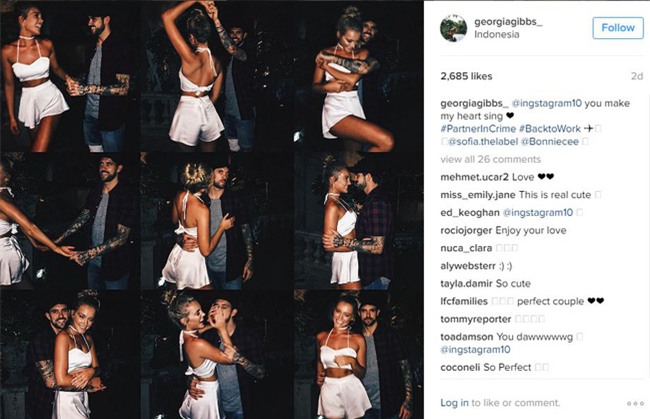The height and width of the screenshot is (419, 650).
Task: Open the Indonesia location link
Action: [x=497, y=34]
